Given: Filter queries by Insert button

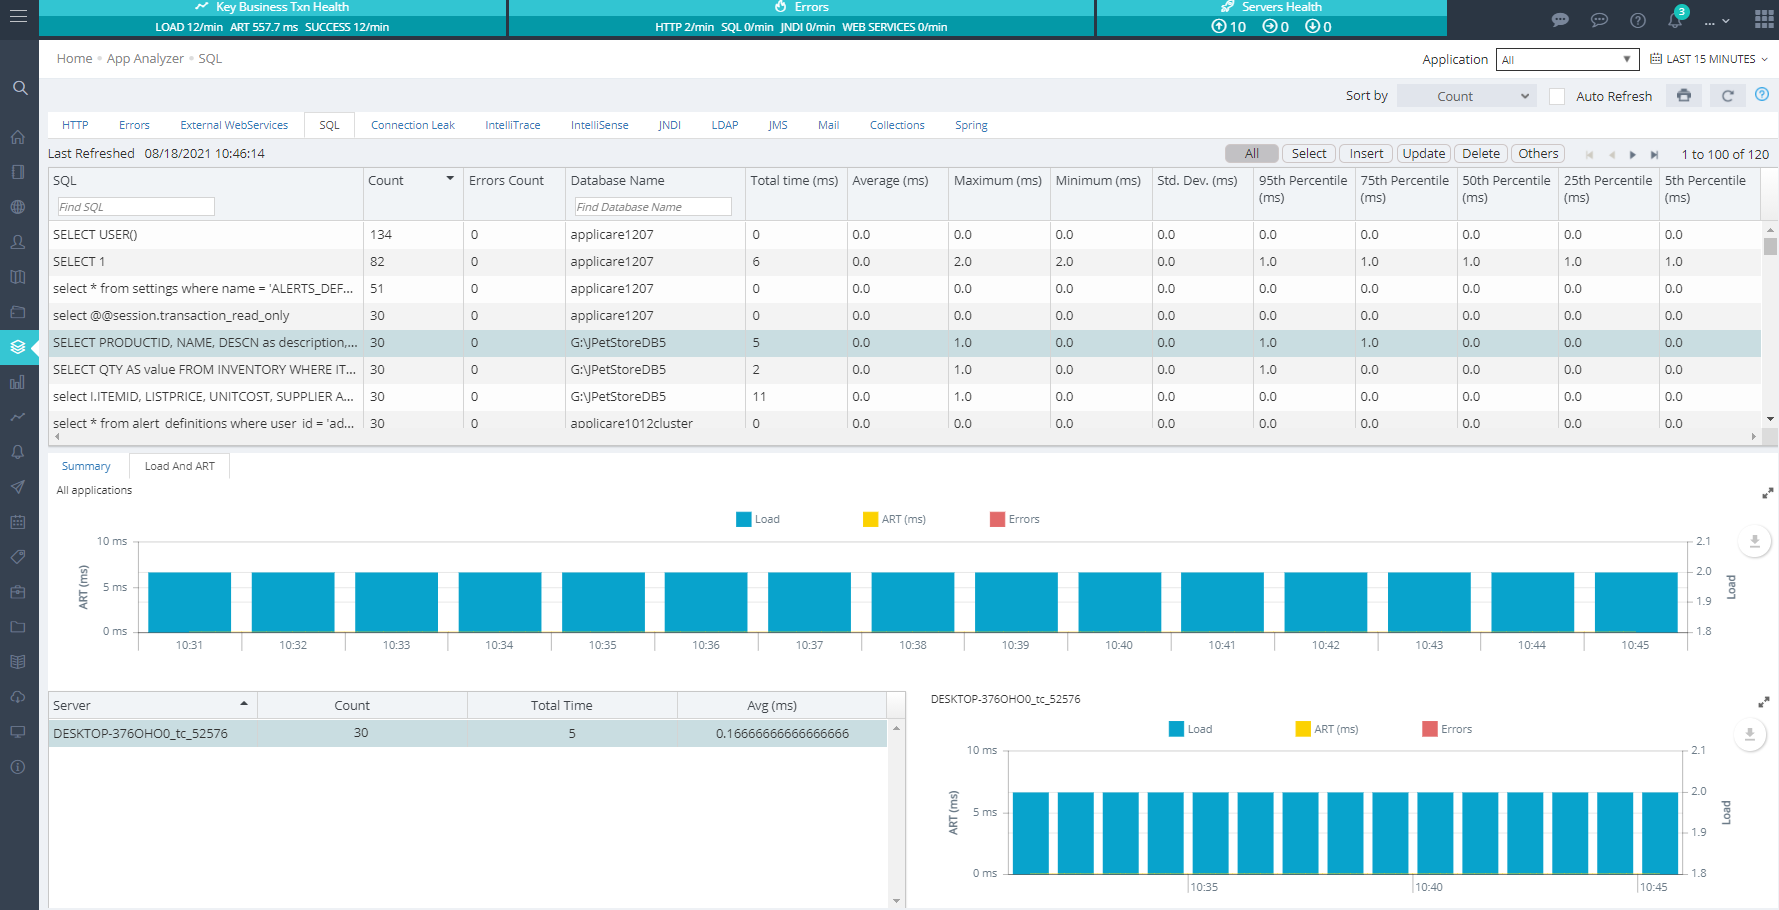Looking at the screenshot, I should point(1366,154).
